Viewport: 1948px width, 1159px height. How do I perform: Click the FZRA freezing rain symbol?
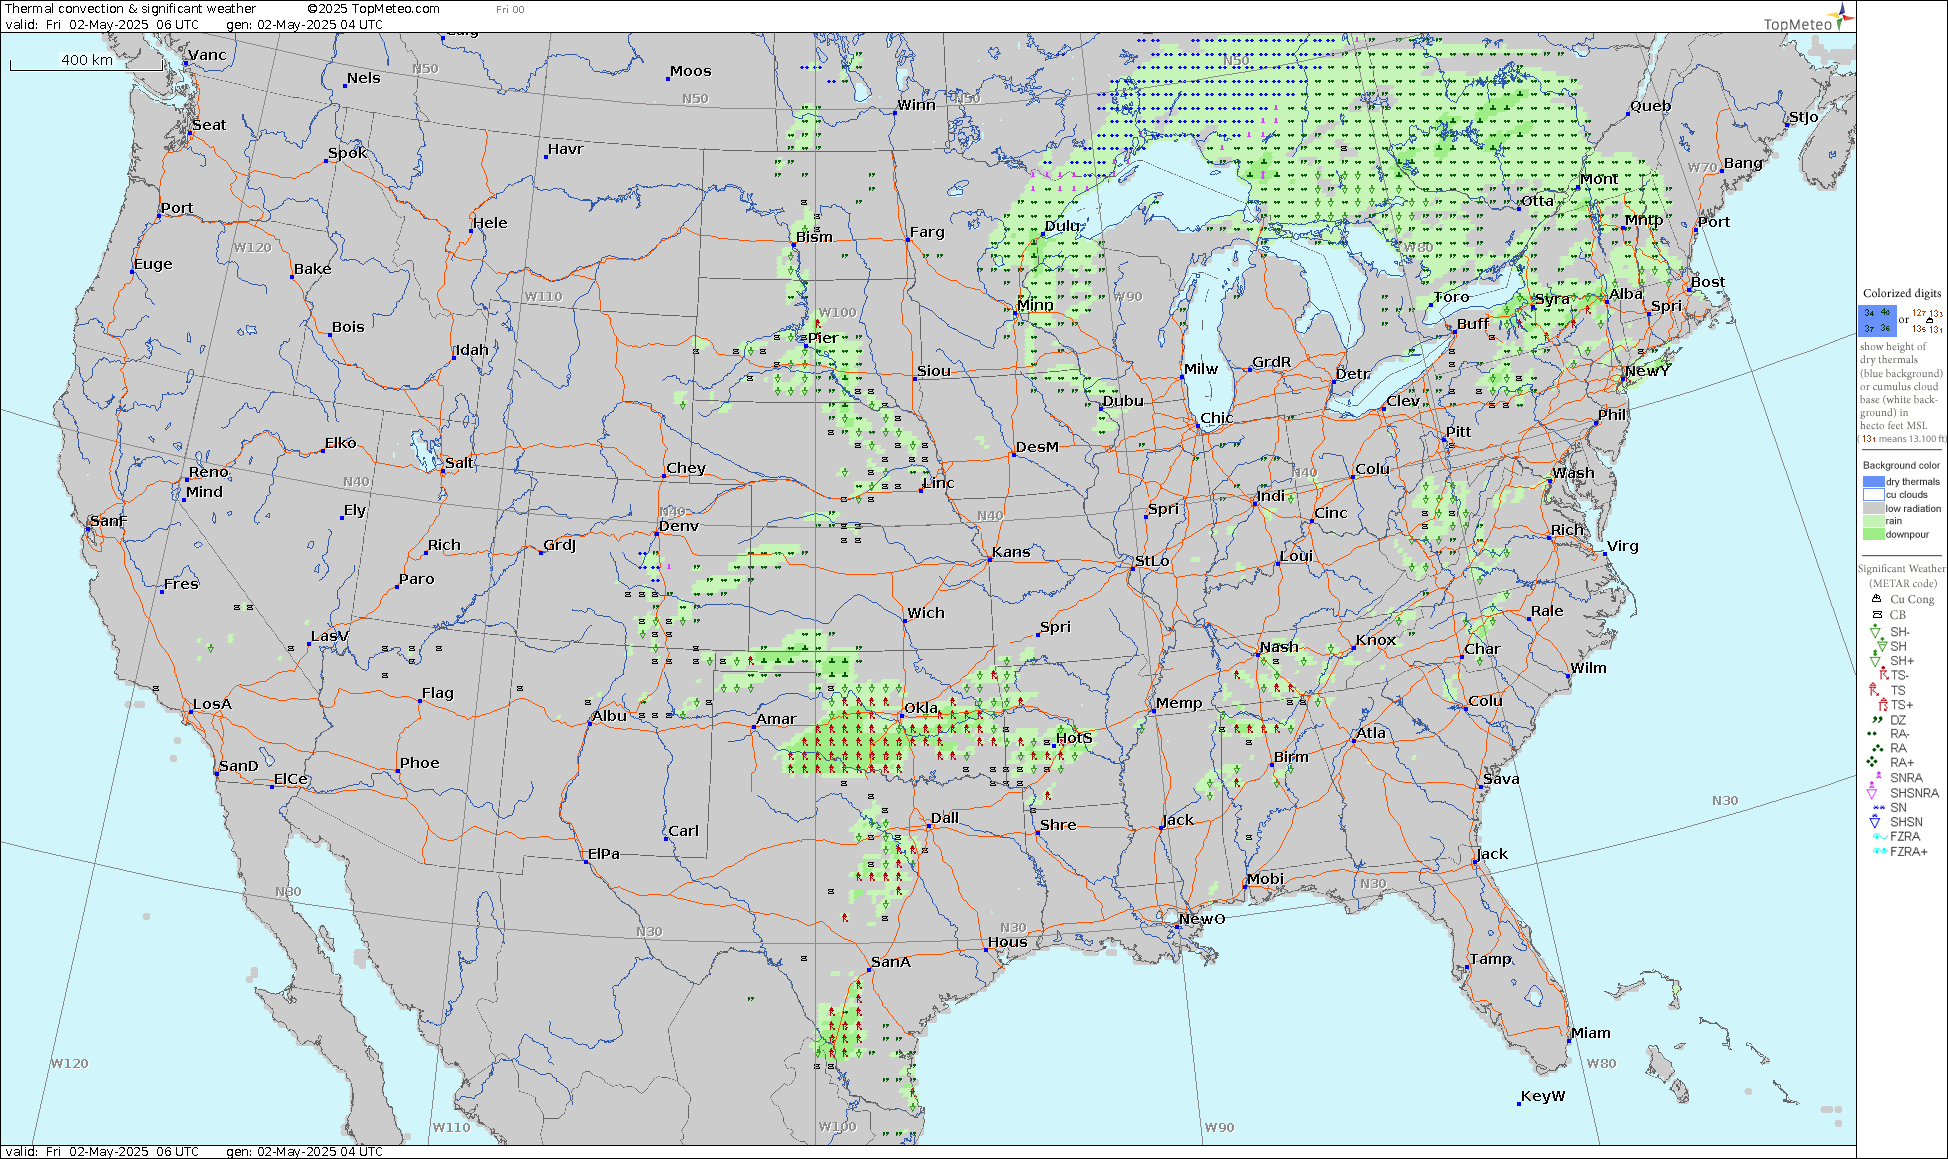1880,836
